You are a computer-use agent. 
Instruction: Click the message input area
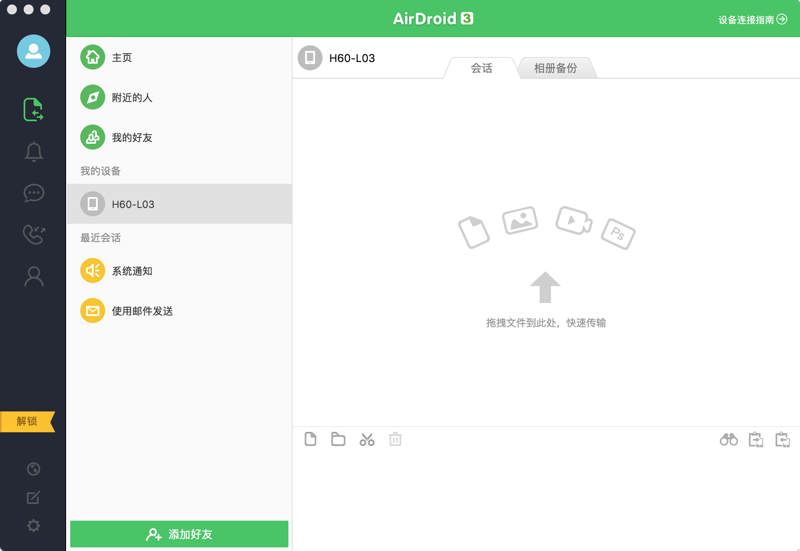(x=546, y=501)
